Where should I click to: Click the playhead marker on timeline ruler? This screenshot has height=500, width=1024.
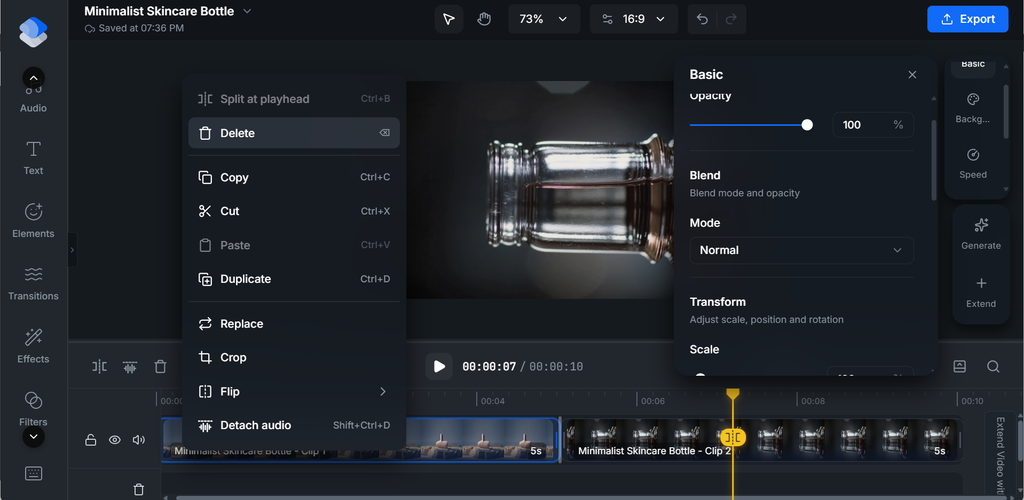pyautogui.click(x=733, y=394)
